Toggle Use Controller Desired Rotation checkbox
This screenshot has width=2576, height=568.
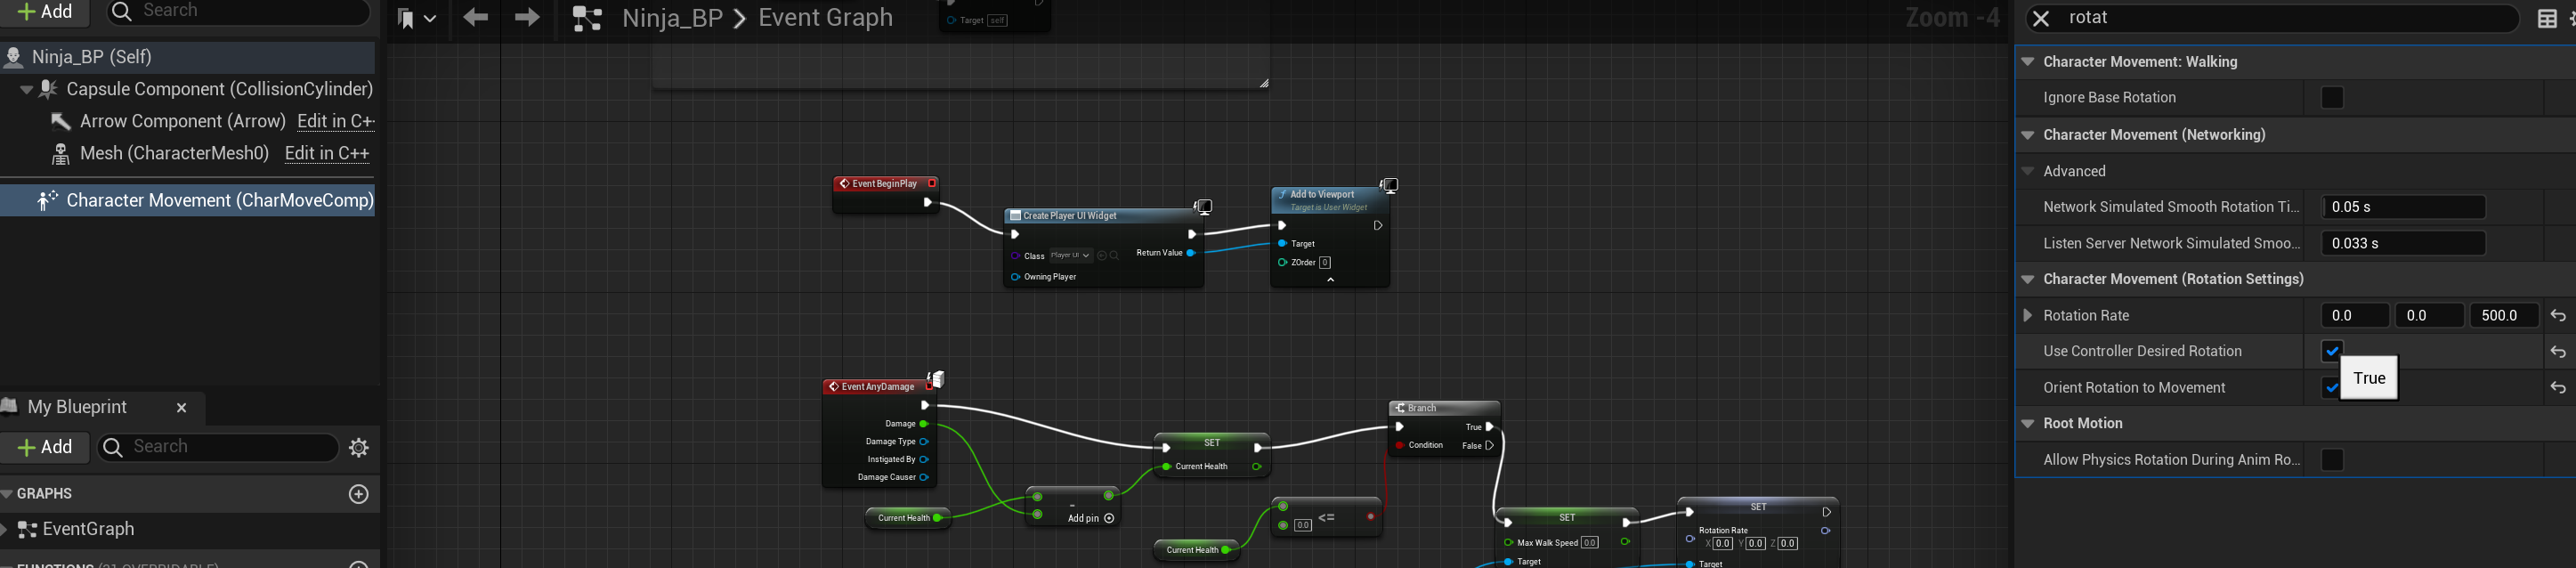(2332, 352)
